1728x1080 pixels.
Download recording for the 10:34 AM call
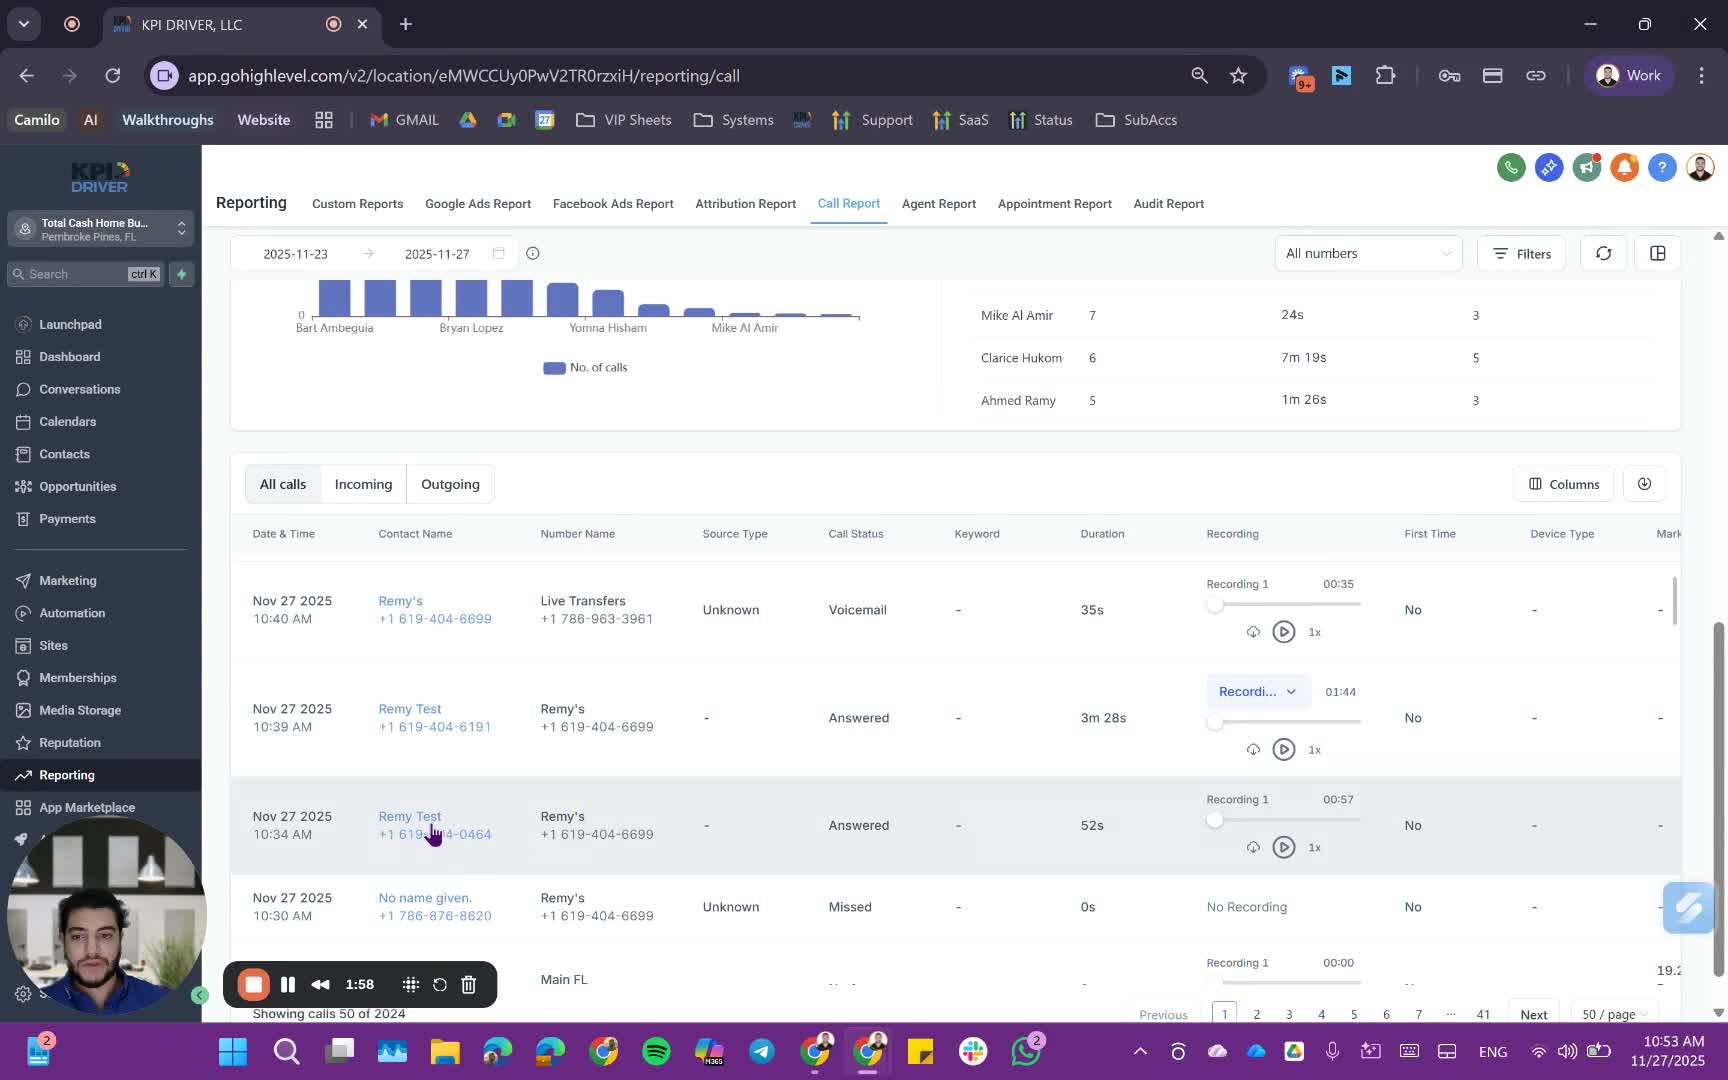(1253, 847)
